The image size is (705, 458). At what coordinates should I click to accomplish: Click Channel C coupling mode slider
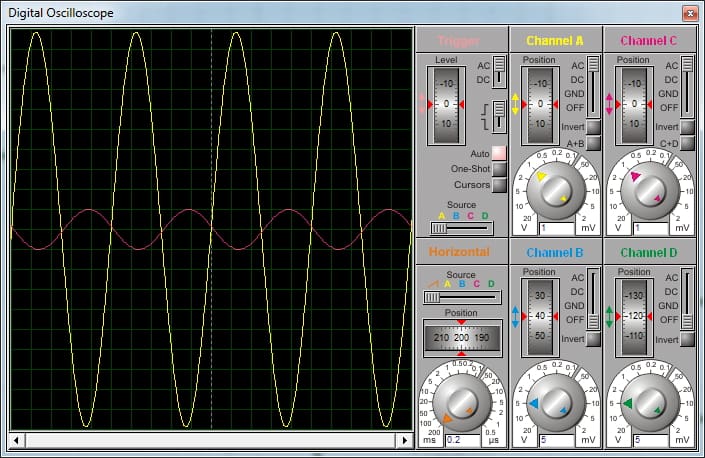[x=687, y=86]
